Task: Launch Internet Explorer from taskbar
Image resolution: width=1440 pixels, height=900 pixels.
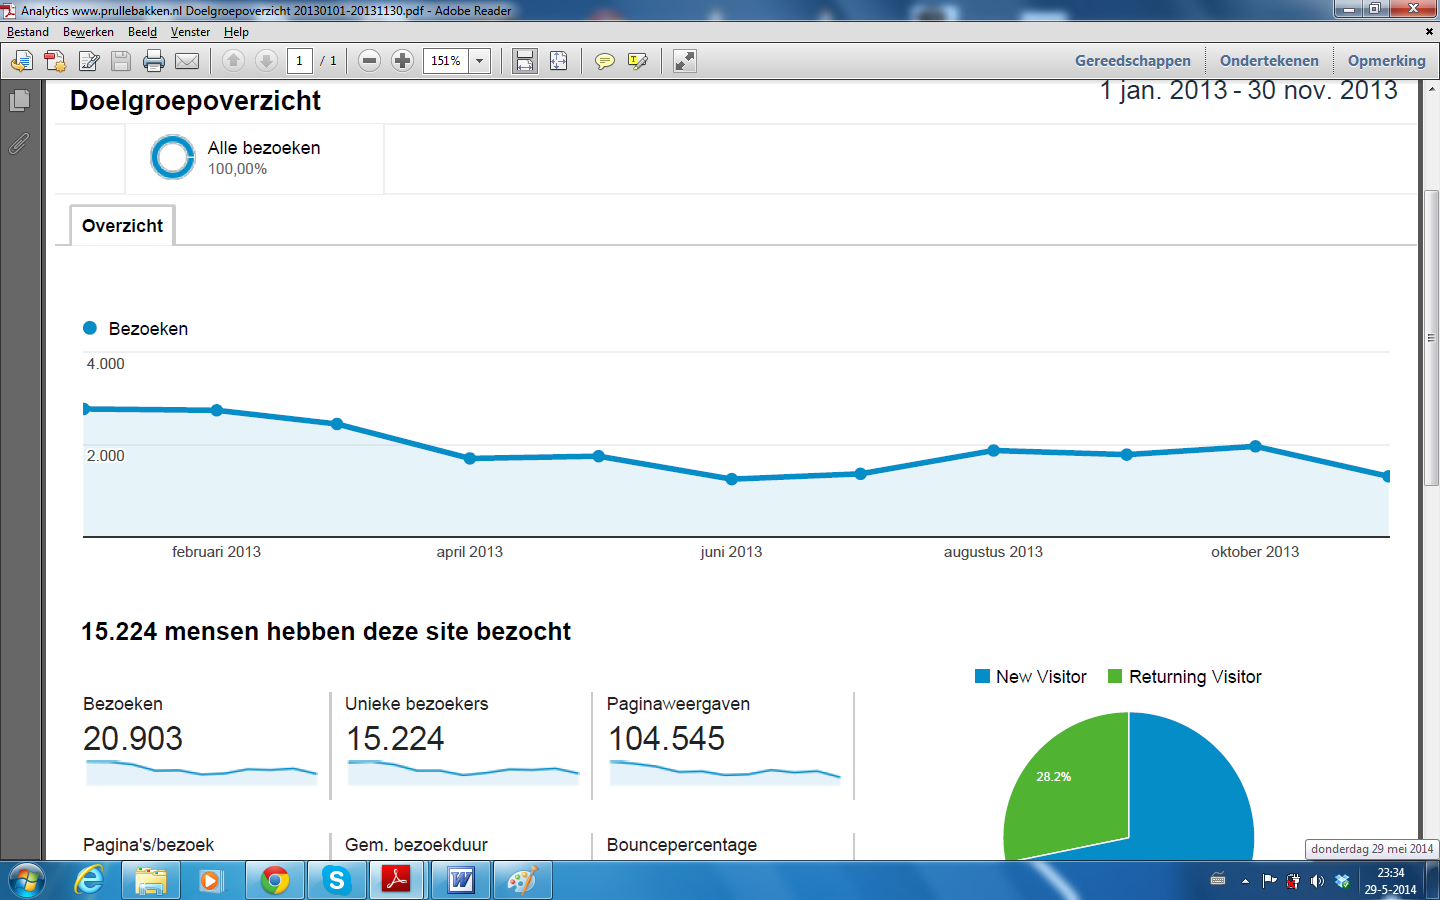Action: pos(89,881)
